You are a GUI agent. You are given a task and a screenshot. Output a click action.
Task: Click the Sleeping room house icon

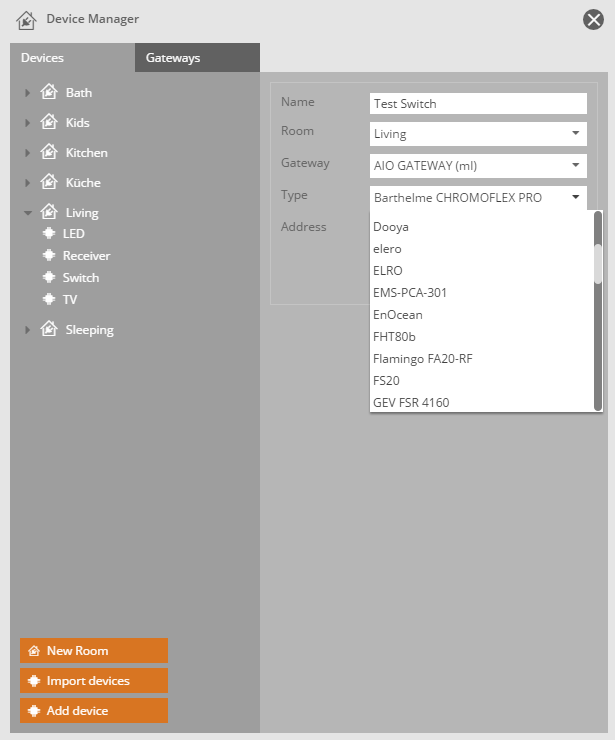[48, 330]
